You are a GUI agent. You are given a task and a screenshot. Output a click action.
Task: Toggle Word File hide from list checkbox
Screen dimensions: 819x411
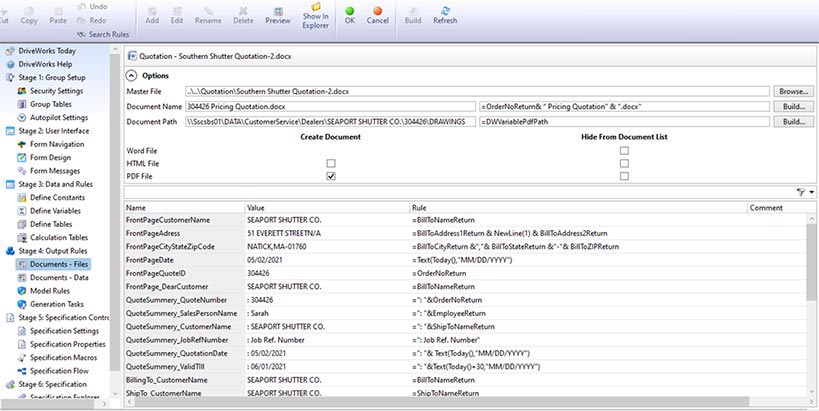point(624,150)
